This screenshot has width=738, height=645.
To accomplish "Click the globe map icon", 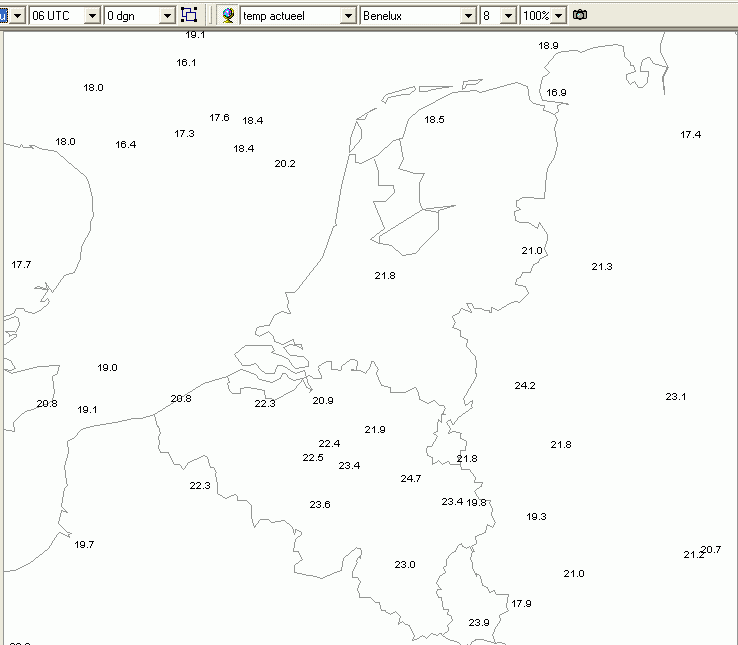I will [229, 16].
